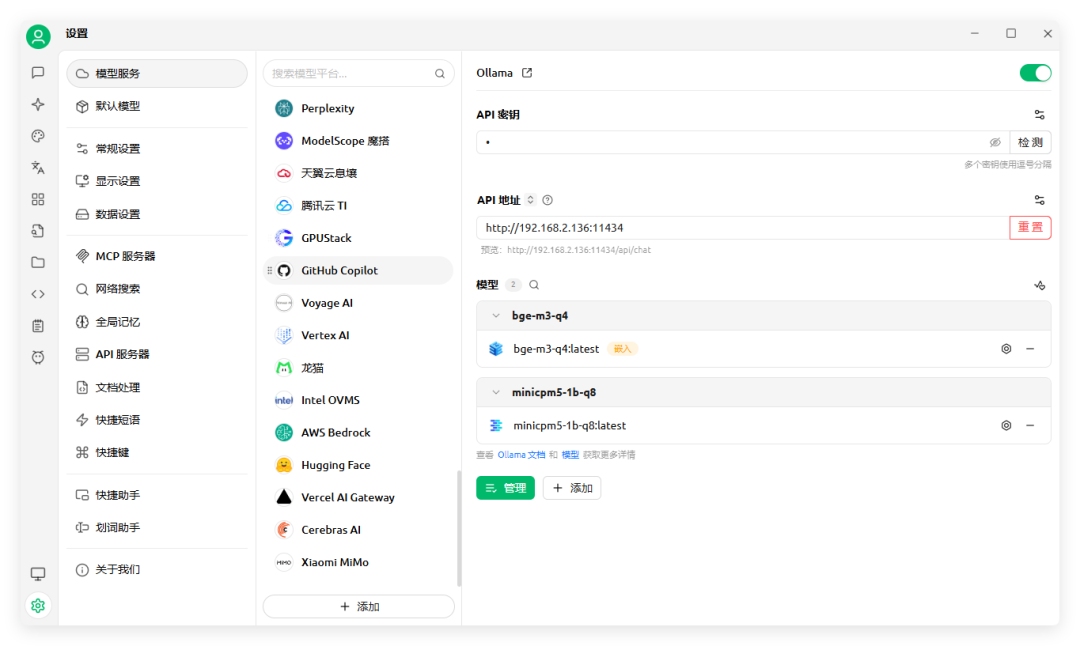Click the API 地址 URL input field
1080x646 pixels.
(x=742, y=228)
